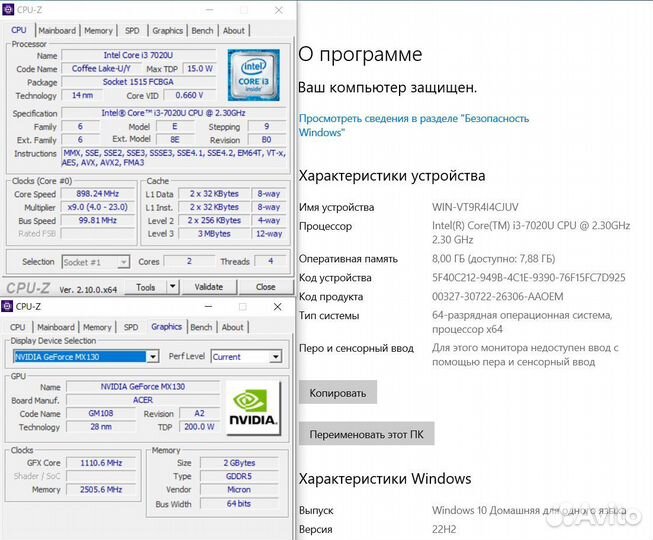
Task: Click Code Name value Coffee Lake-U/Y
Action: [101, 68]
